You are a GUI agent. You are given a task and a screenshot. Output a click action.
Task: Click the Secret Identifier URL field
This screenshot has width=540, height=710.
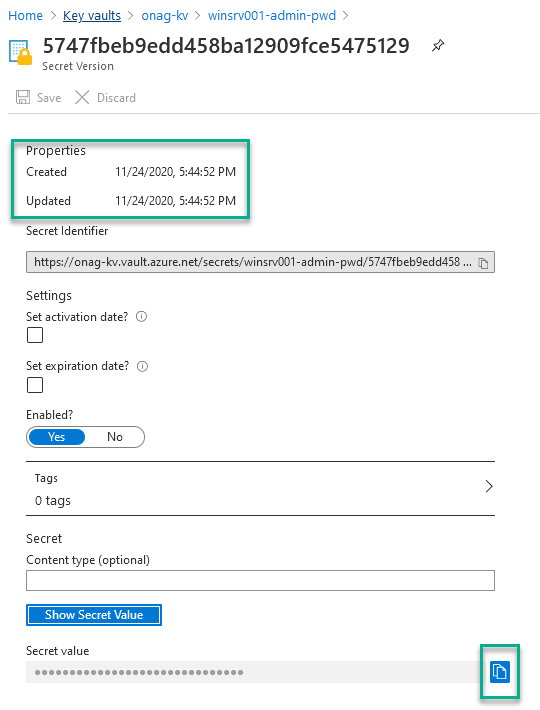[260, 262]
